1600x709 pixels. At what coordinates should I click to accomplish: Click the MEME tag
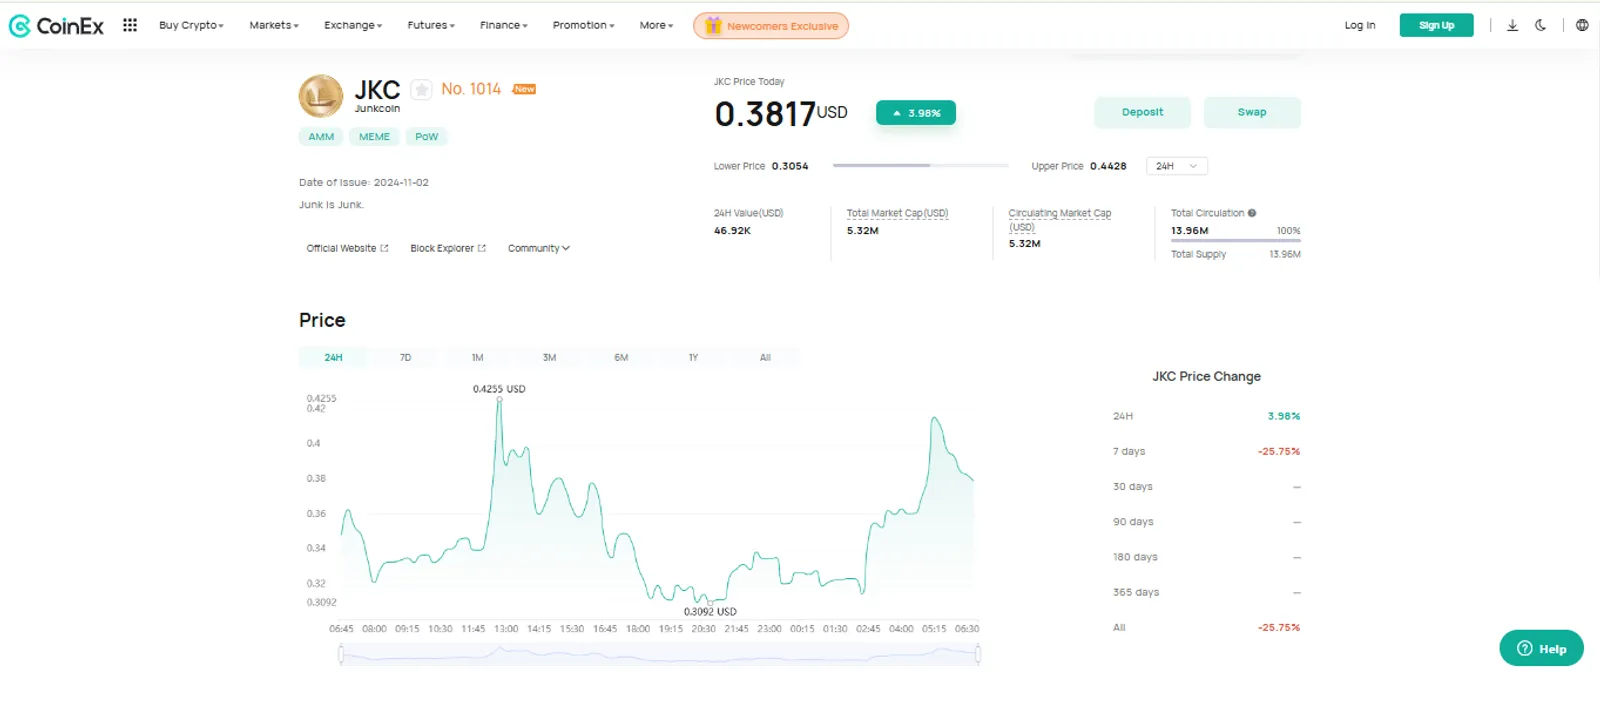coord(375,137)
